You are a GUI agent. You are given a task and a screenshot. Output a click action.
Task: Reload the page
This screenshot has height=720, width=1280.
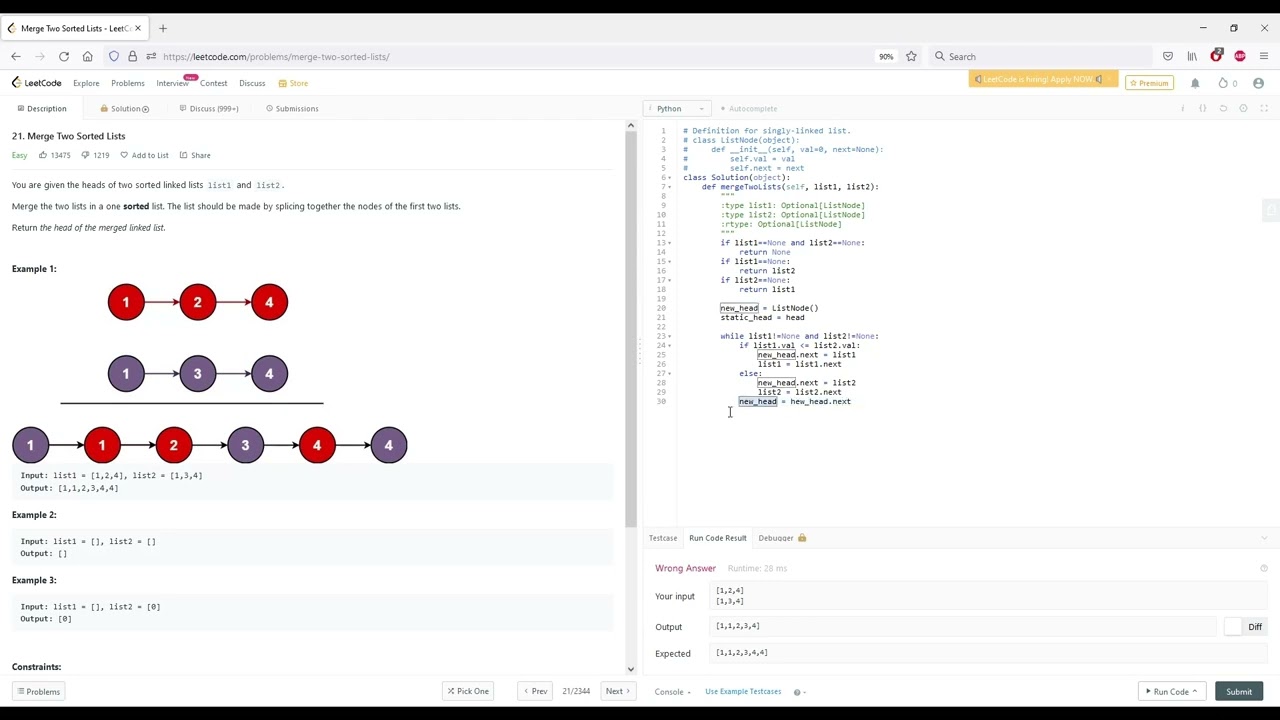pos(64,57)
